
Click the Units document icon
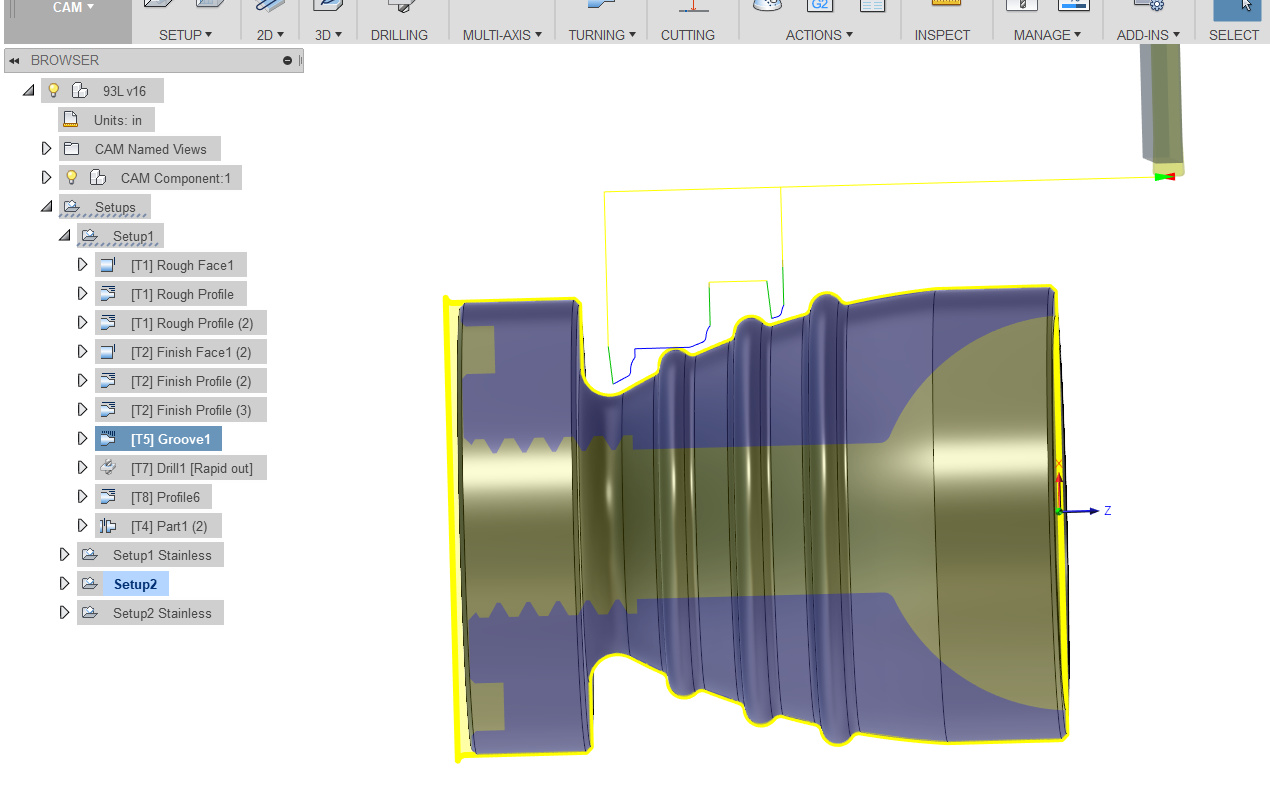click(70, 120)
